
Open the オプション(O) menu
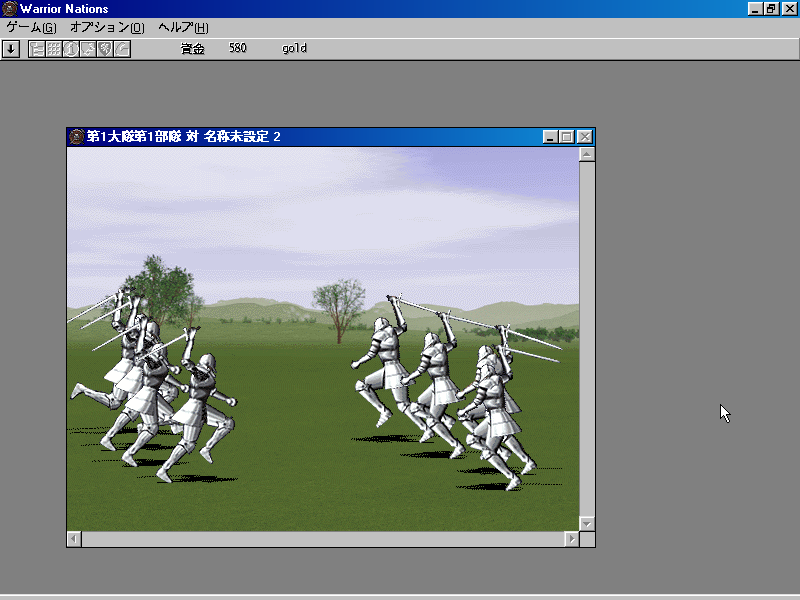[x=107, y=28]
